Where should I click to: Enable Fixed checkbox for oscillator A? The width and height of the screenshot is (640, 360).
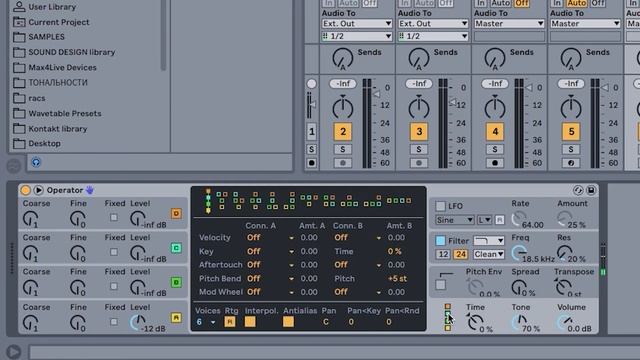click(114, 322)
